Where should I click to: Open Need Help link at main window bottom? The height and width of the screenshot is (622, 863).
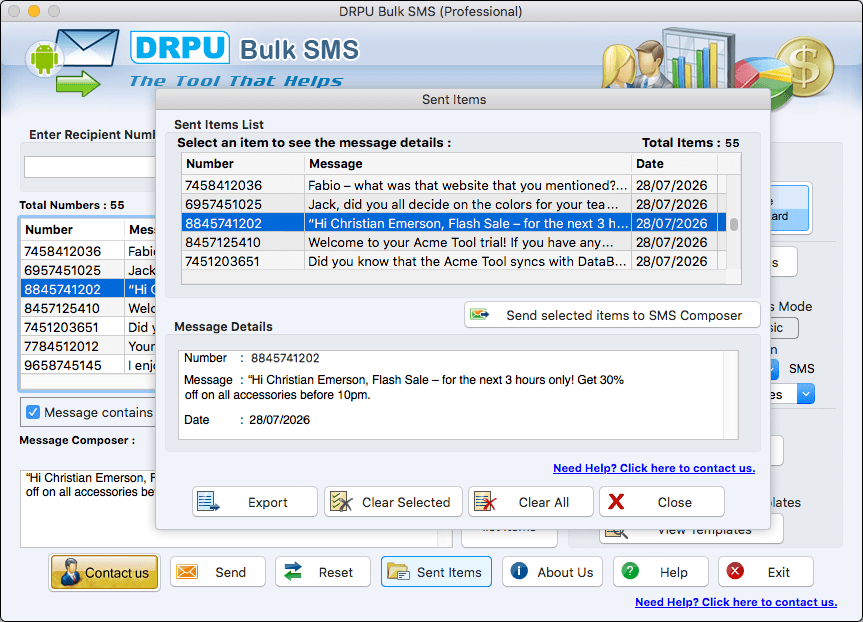coord(736,602)
